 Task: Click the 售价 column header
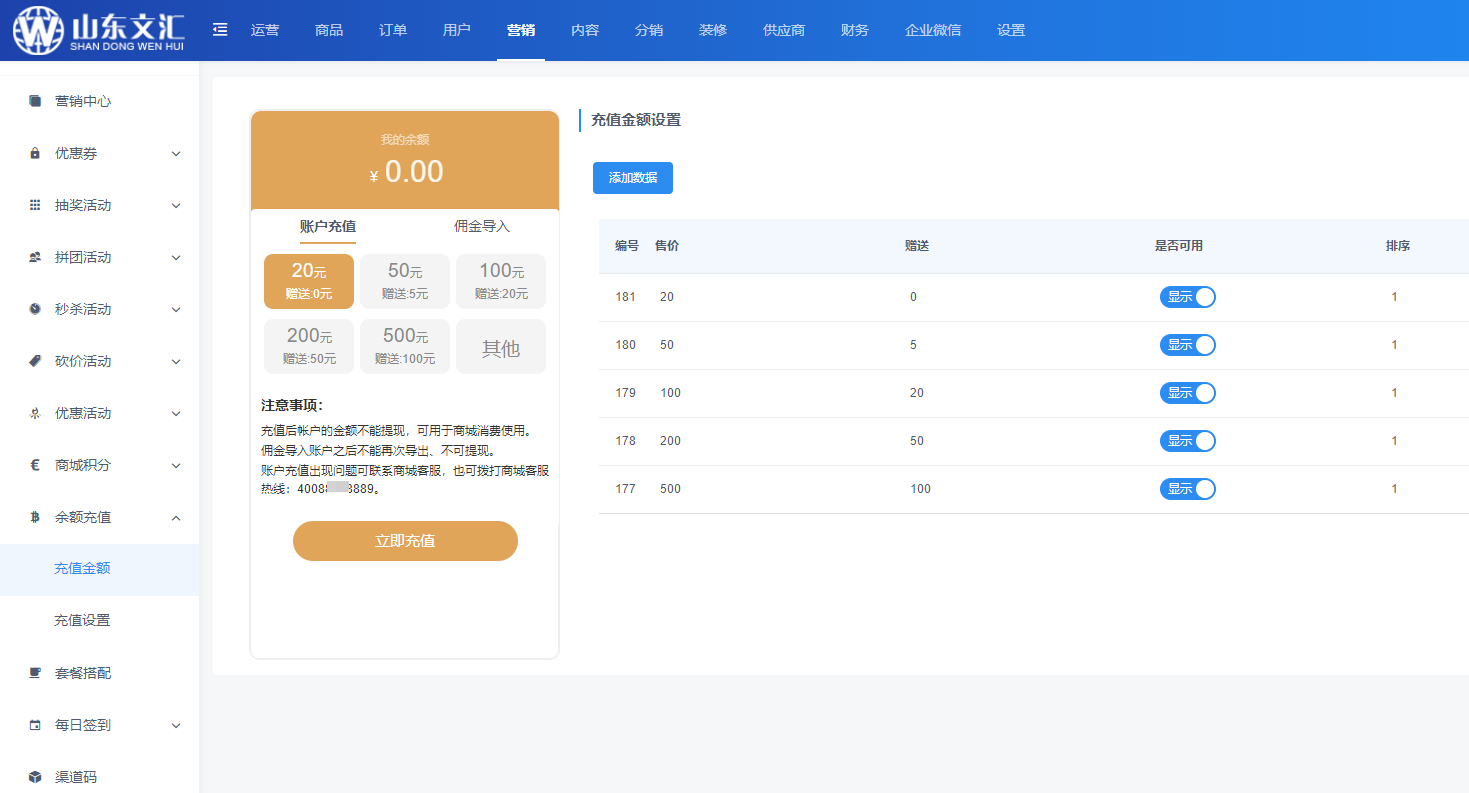pos(667,246)
